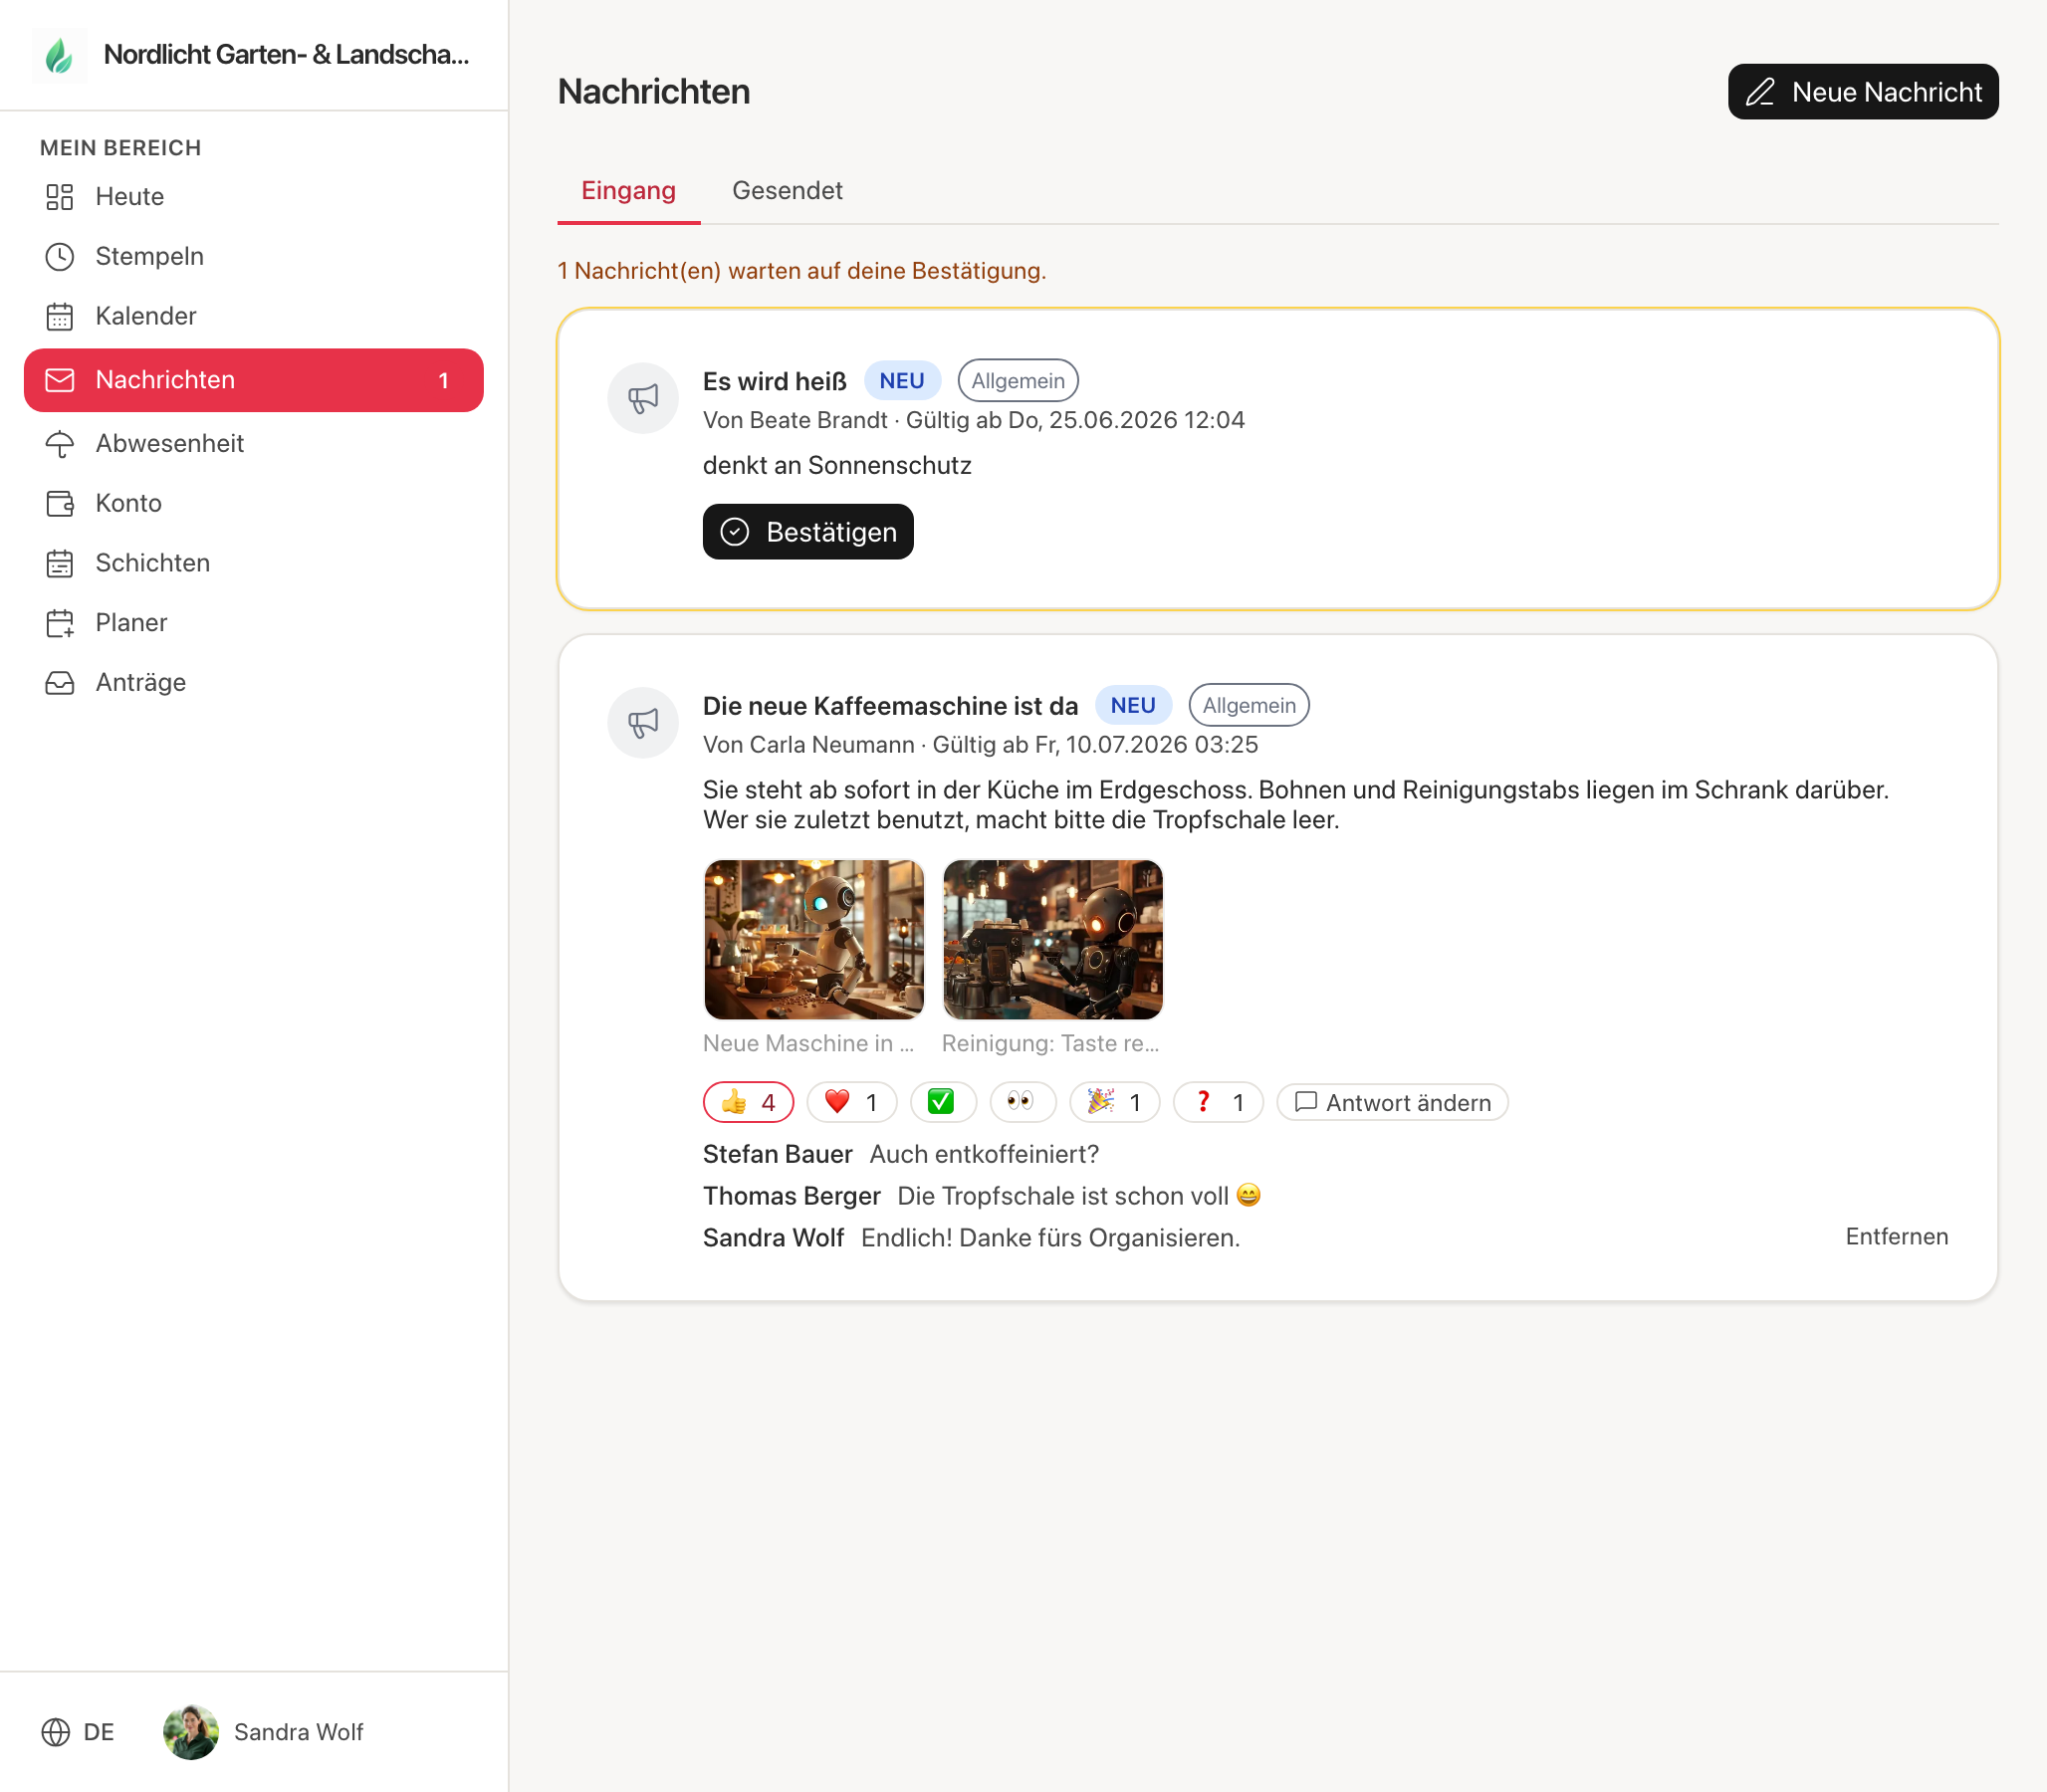This screenshot has width=2047, height=1792.
Task: Click Entfernen next to Sandra's comment
Action: tap(1896, 1237)
